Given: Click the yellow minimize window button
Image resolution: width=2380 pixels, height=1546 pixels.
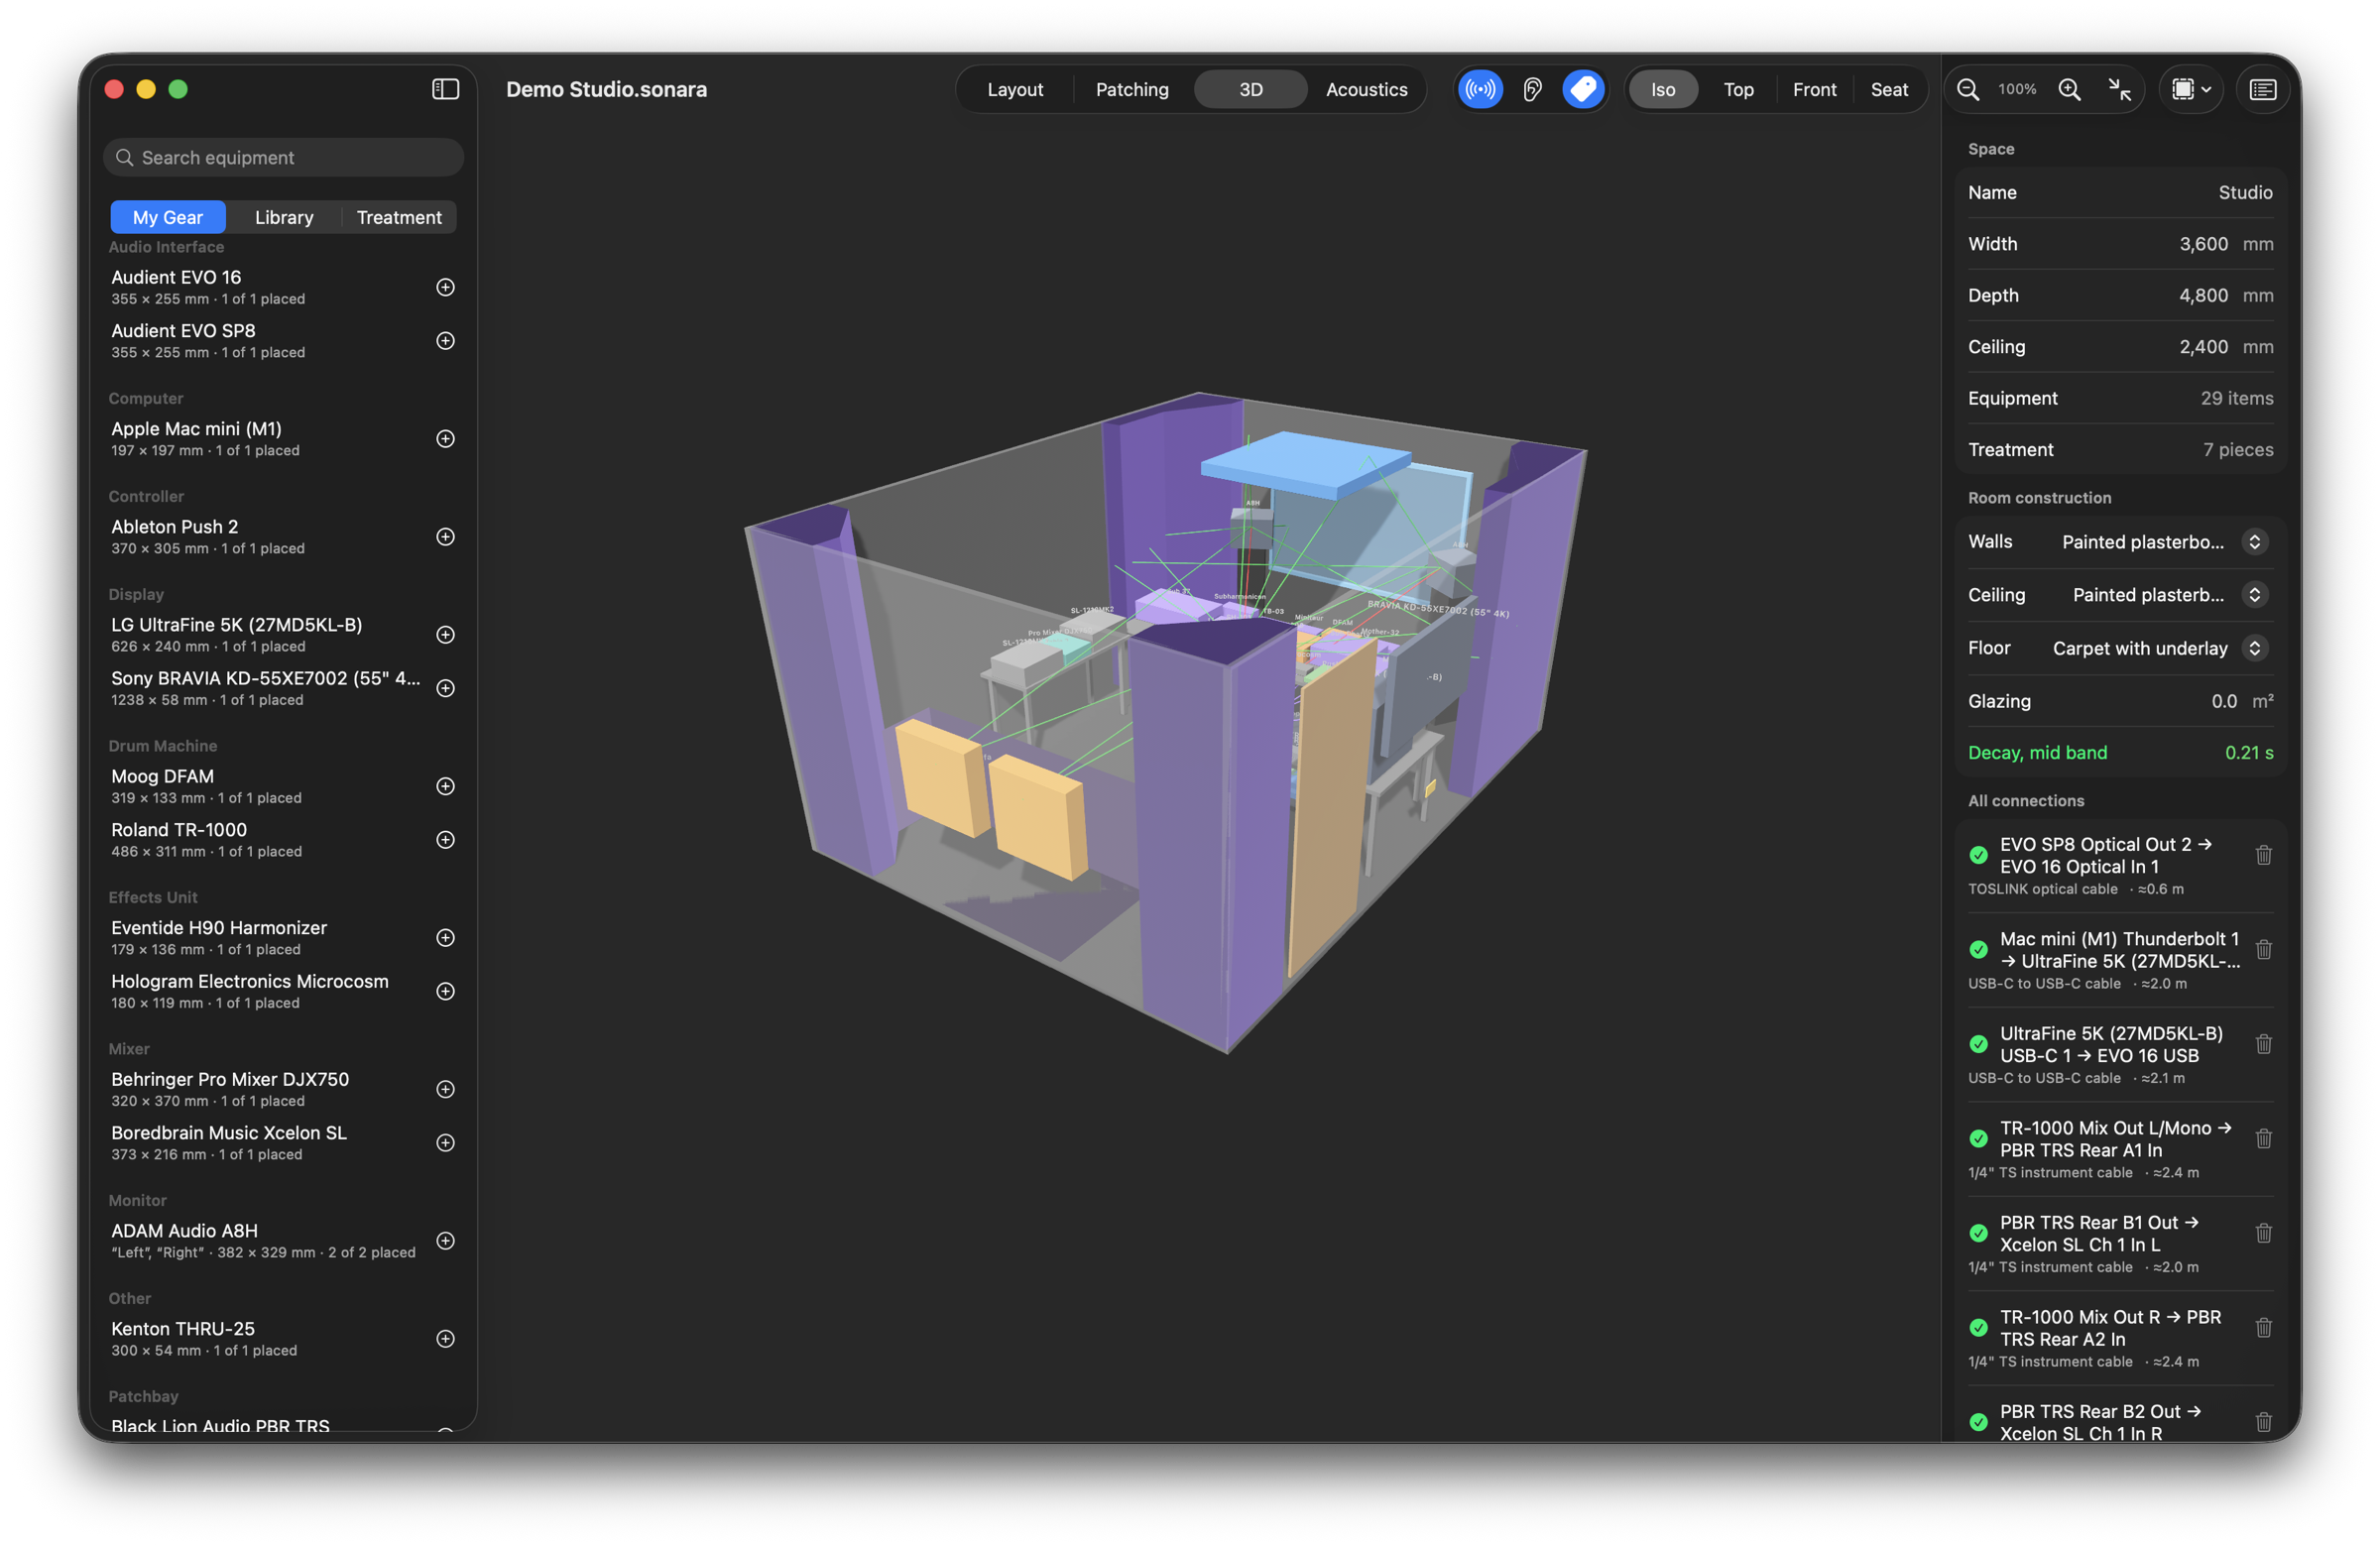Looking at the screenshot, I should tap(146, 89).
